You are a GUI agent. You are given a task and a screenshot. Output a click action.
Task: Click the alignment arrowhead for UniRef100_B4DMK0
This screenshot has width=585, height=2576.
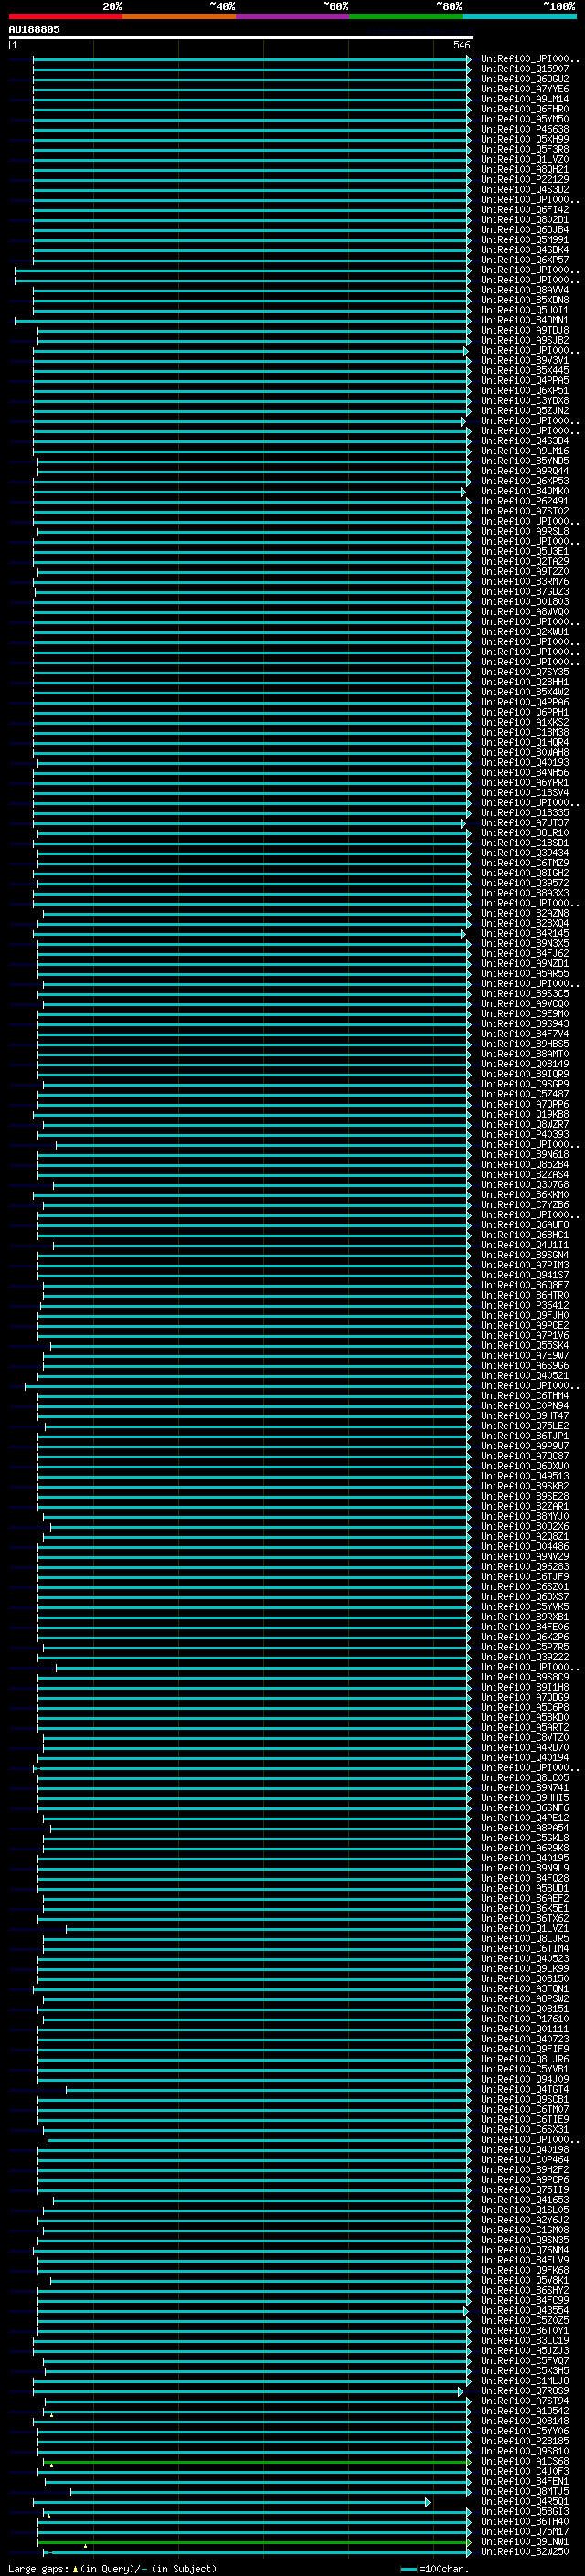point(463,491)
